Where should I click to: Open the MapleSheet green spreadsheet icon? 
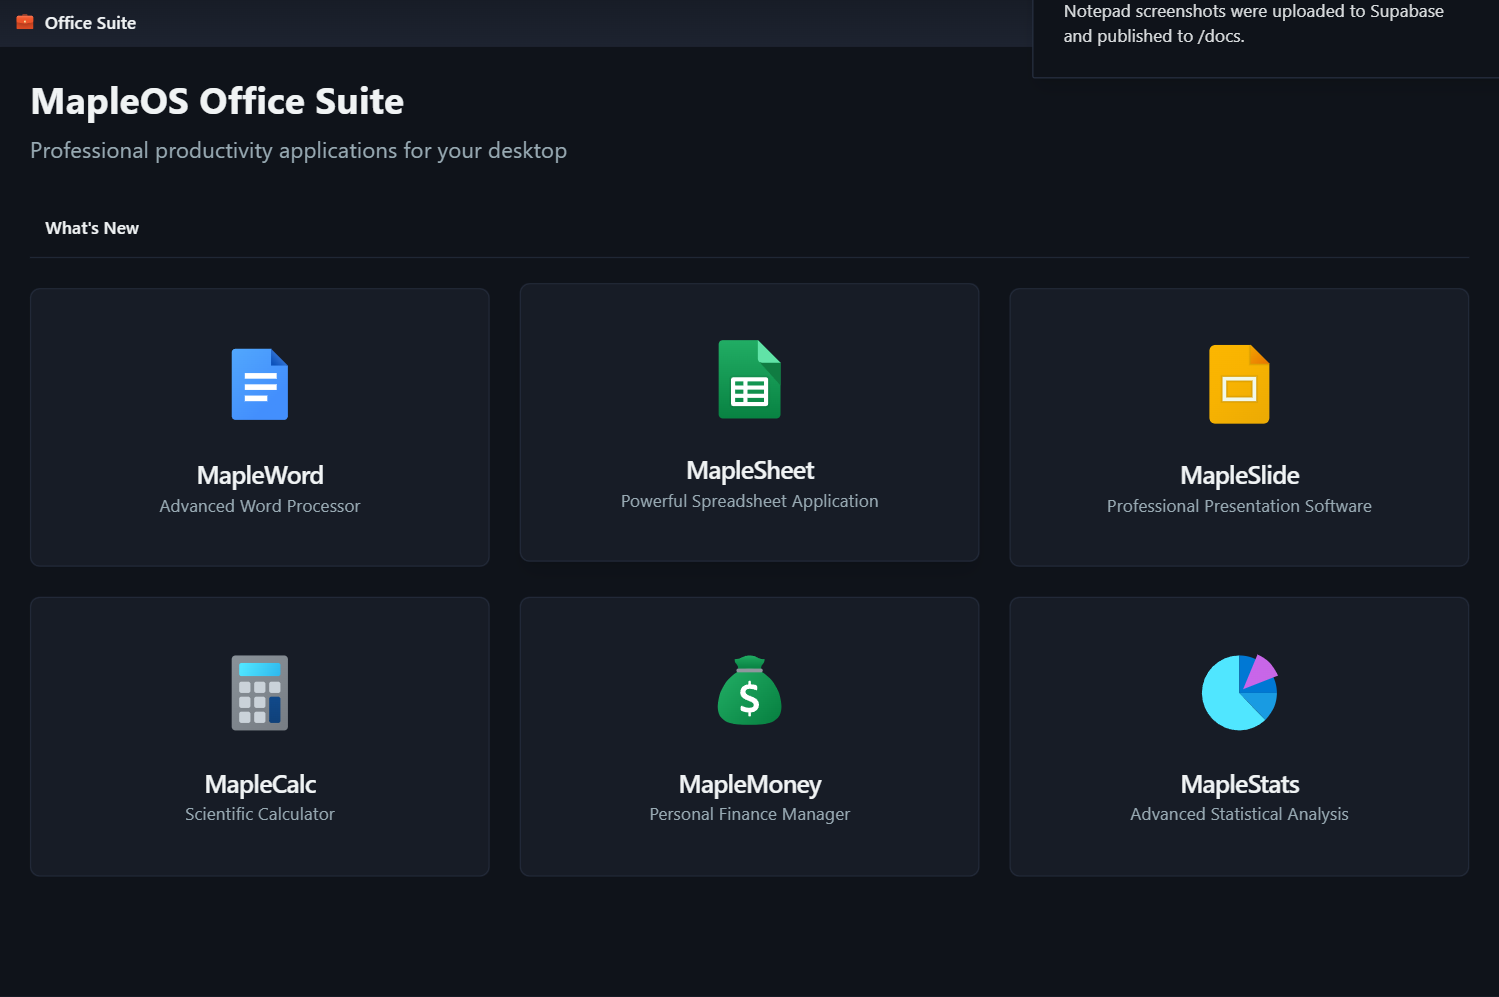pos(750,379)
